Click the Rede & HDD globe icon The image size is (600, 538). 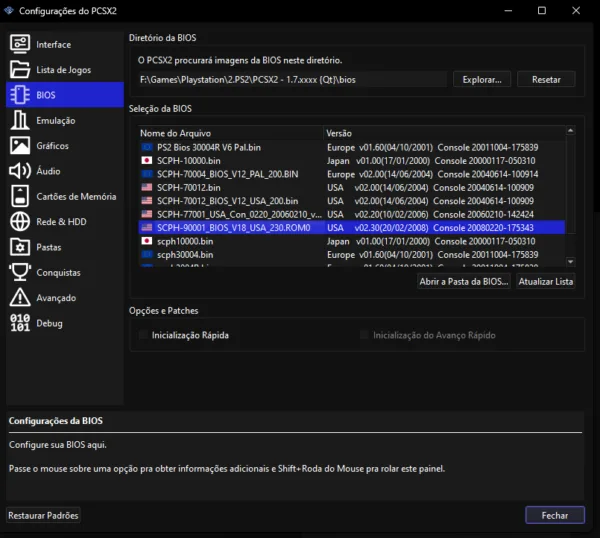[20, 222]
